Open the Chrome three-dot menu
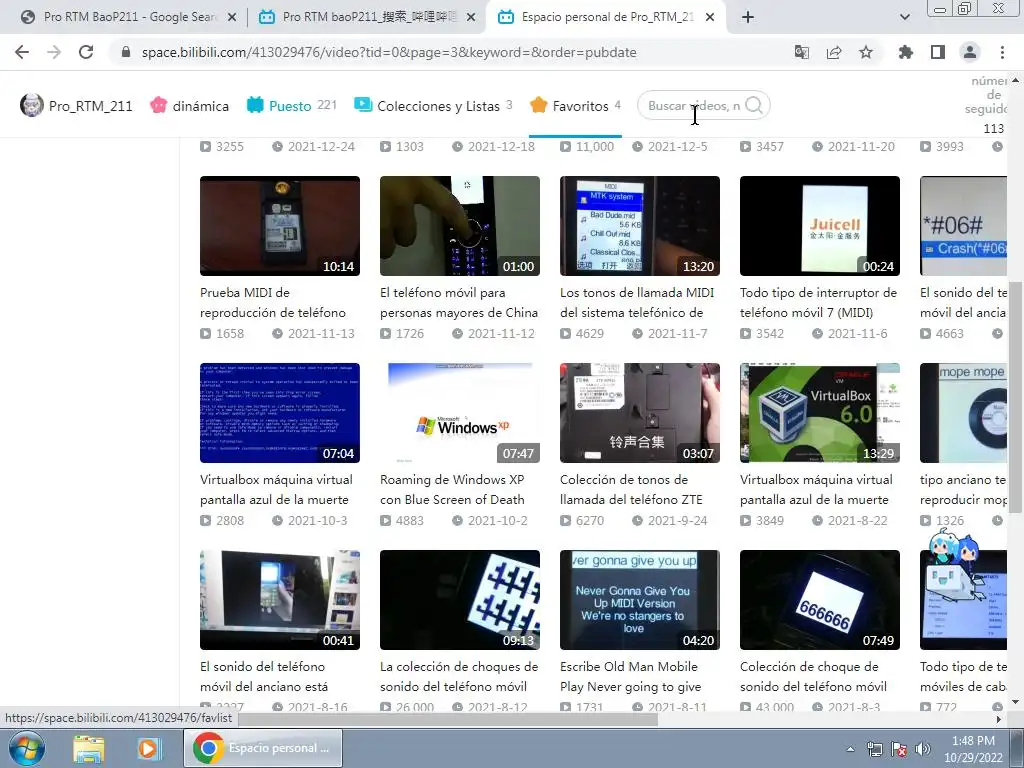Image resolution: width=1024 pixels, height=768 pixels. click(x=1002, y=52)
